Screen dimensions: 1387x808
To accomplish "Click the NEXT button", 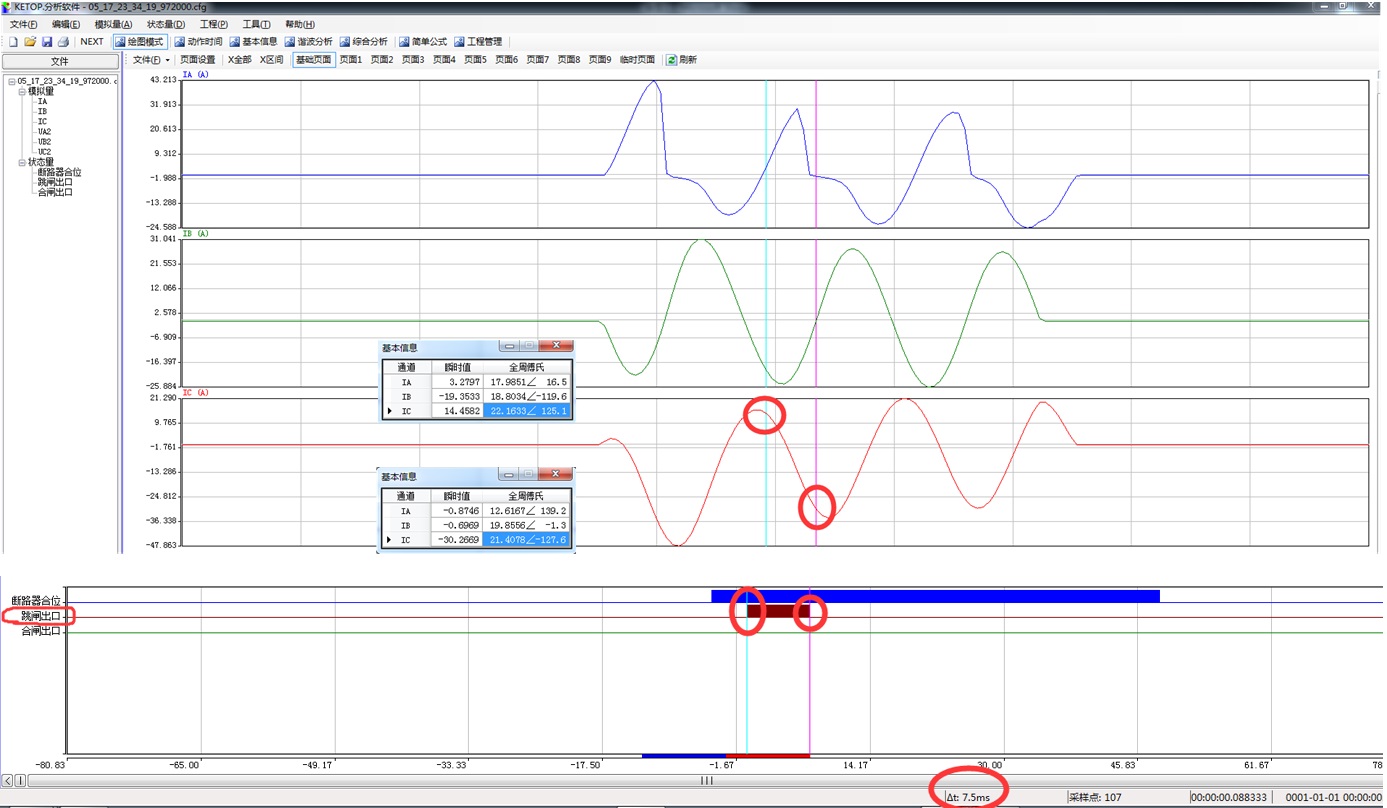I will (x=92, y=42).
